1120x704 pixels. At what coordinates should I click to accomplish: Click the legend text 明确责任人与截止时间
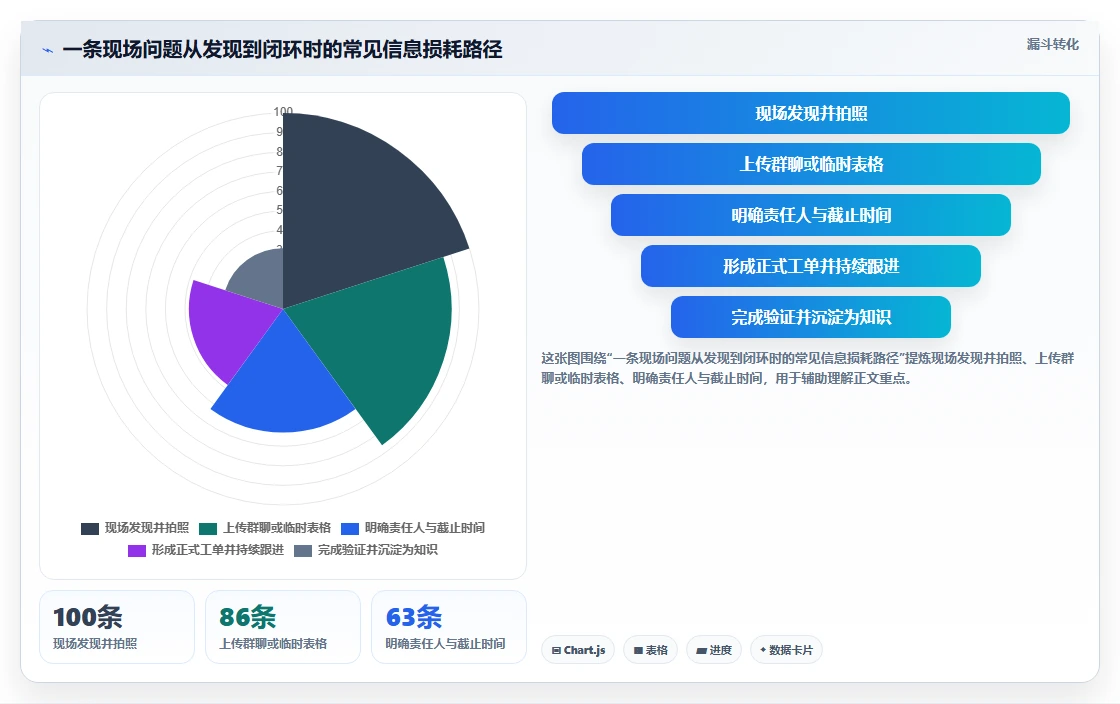pyautogui.click(x=424, y=528)
